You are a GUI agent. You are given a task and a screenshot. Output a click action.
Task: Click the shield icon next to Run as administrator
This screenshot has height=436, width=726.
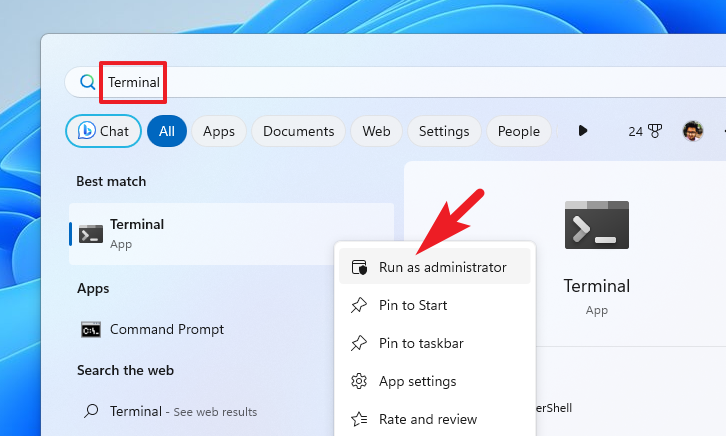click(359, 268)
